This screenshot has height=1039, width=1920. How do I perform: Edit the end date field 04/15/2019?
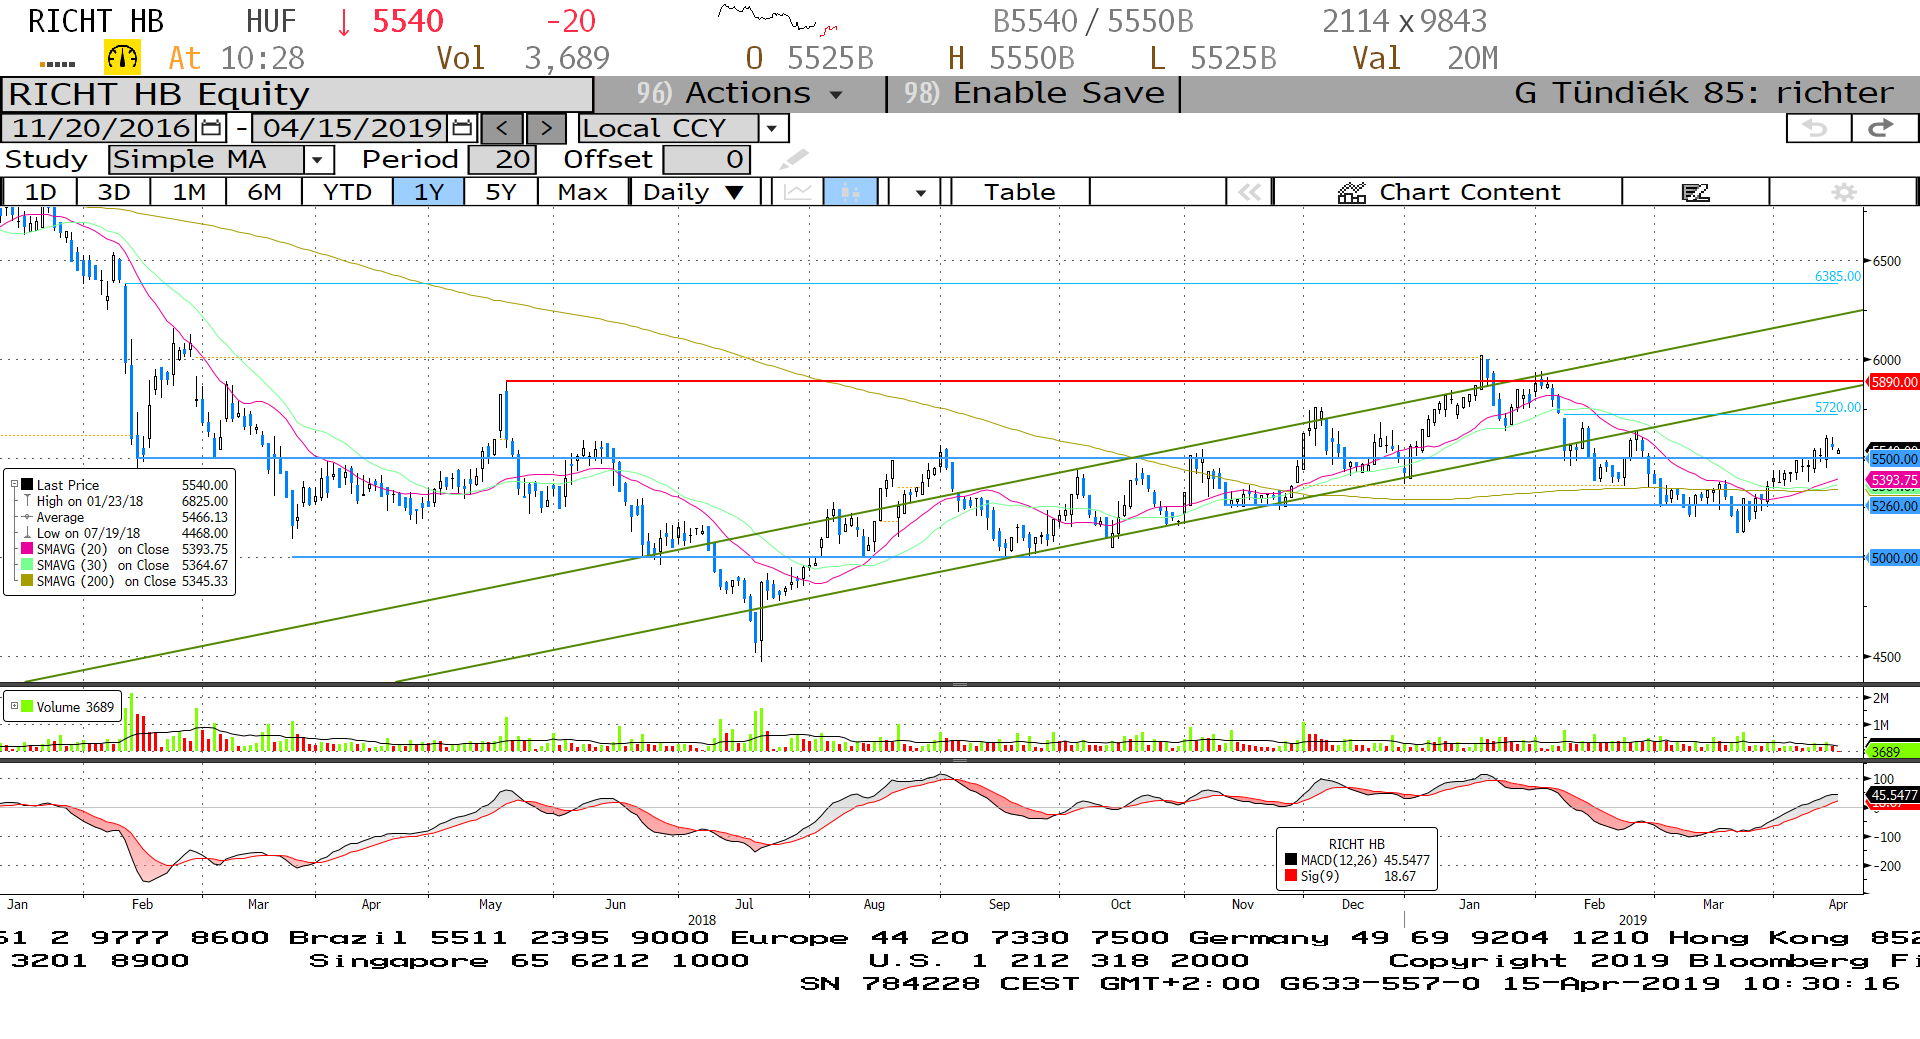coord(352,128)
